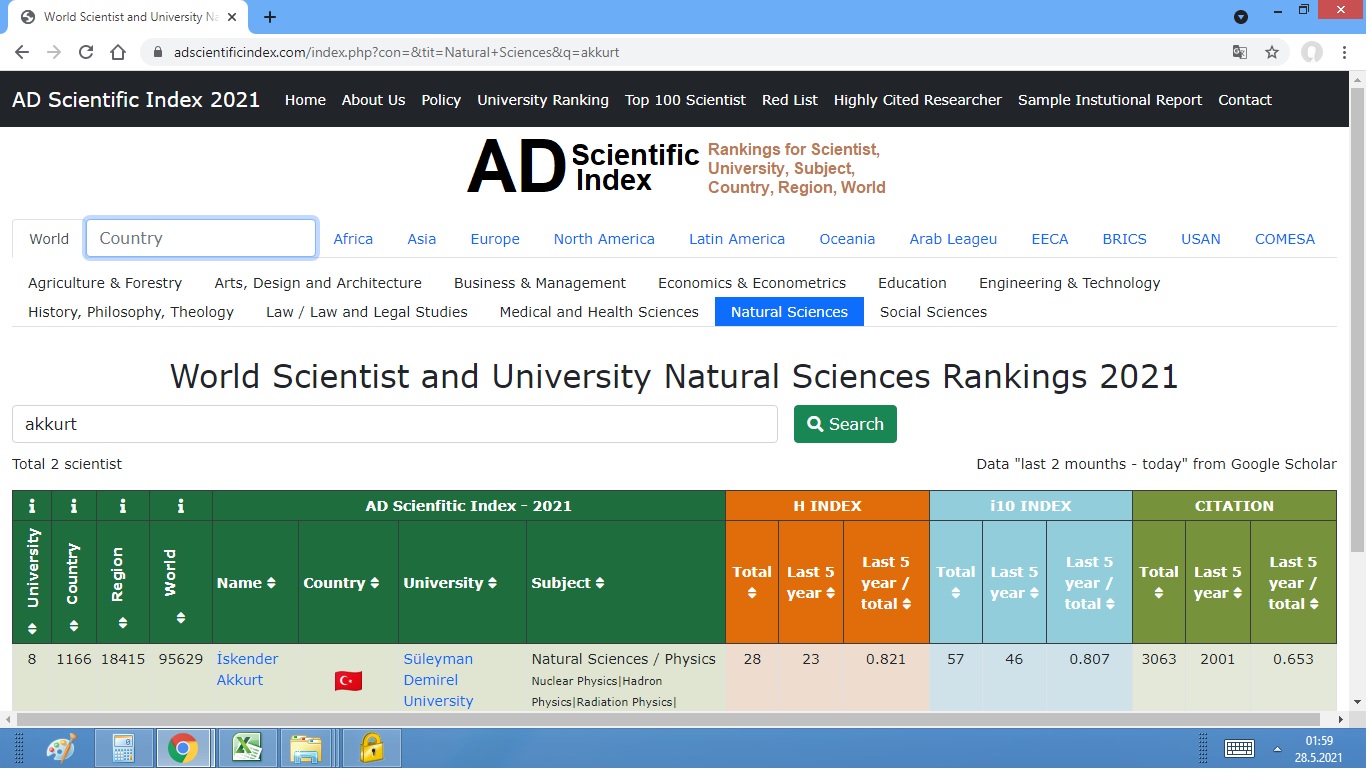Reload the page with the refresh icon
Viewport: 1370px width, 774px height.
86,52
